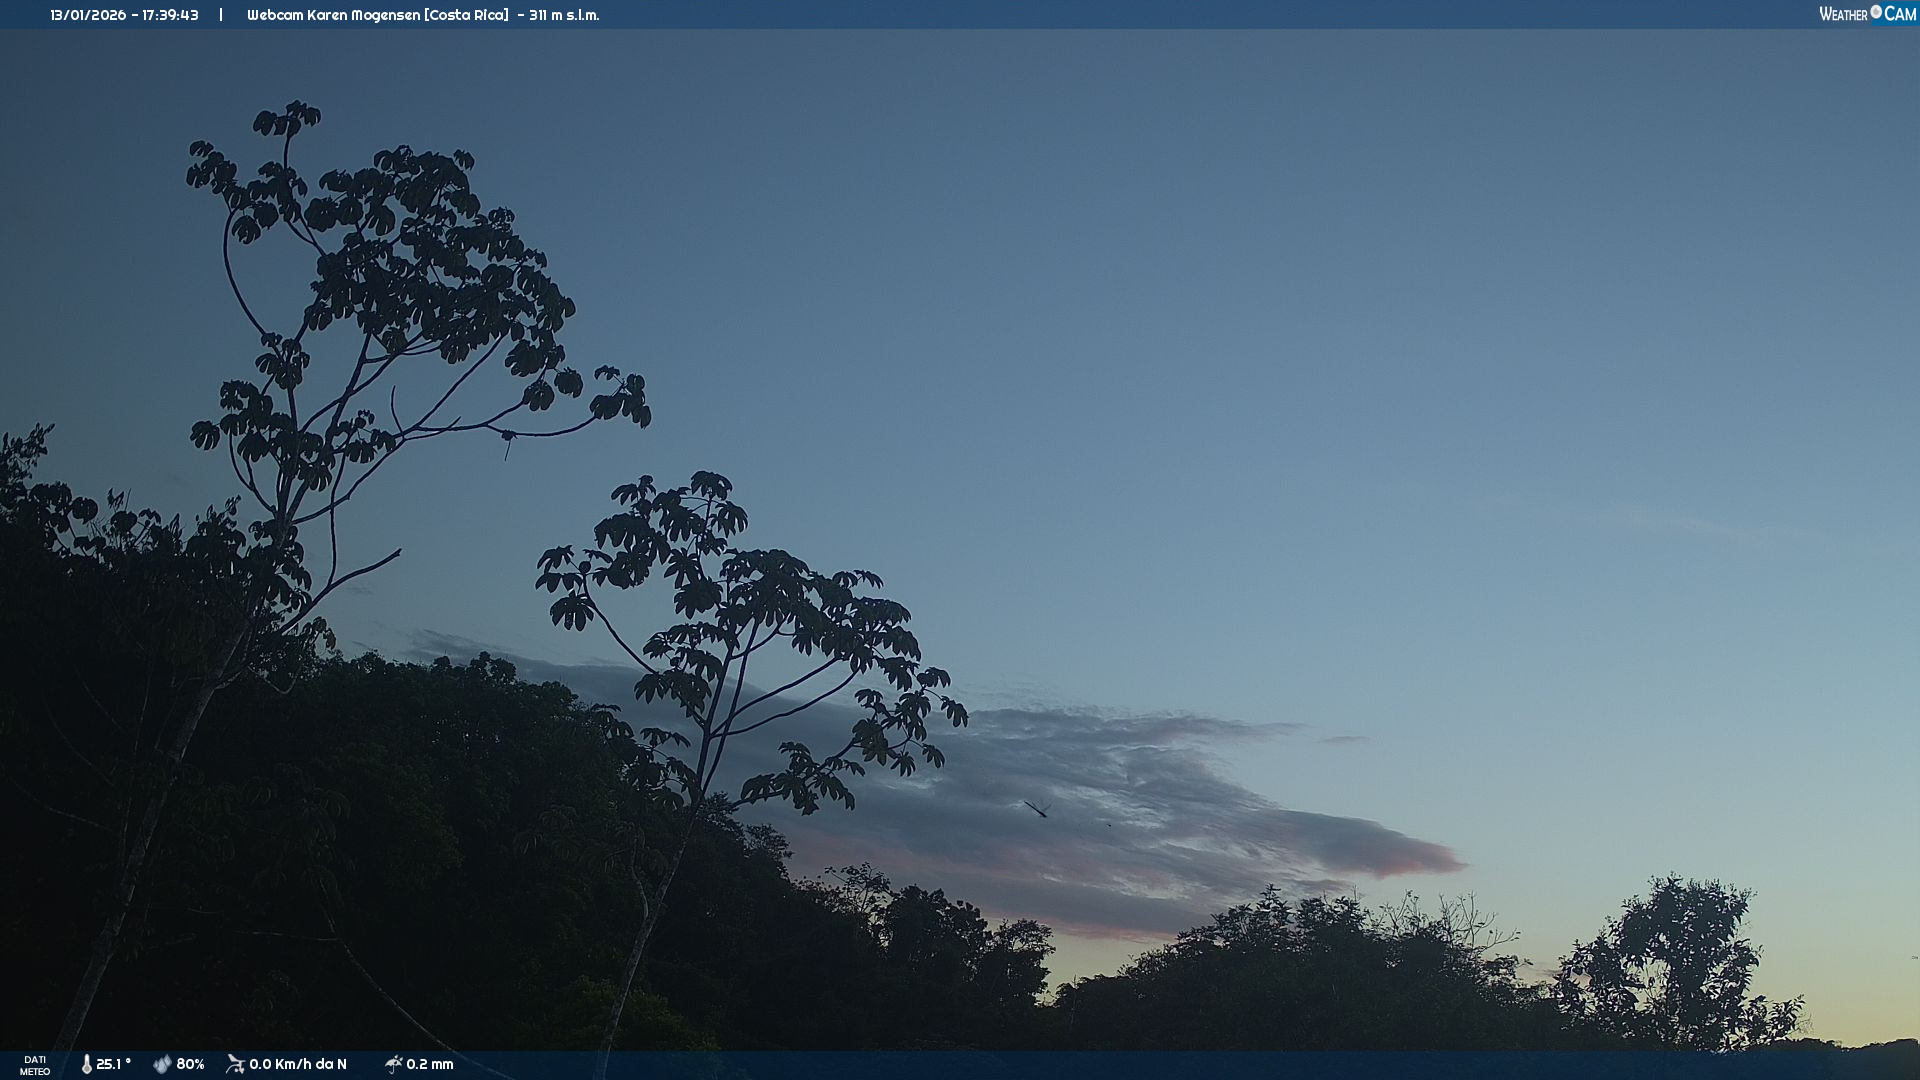Screen dimensions: 1920x1080
Task: Select the 25.1° temperature reading
Action: 114,1064
